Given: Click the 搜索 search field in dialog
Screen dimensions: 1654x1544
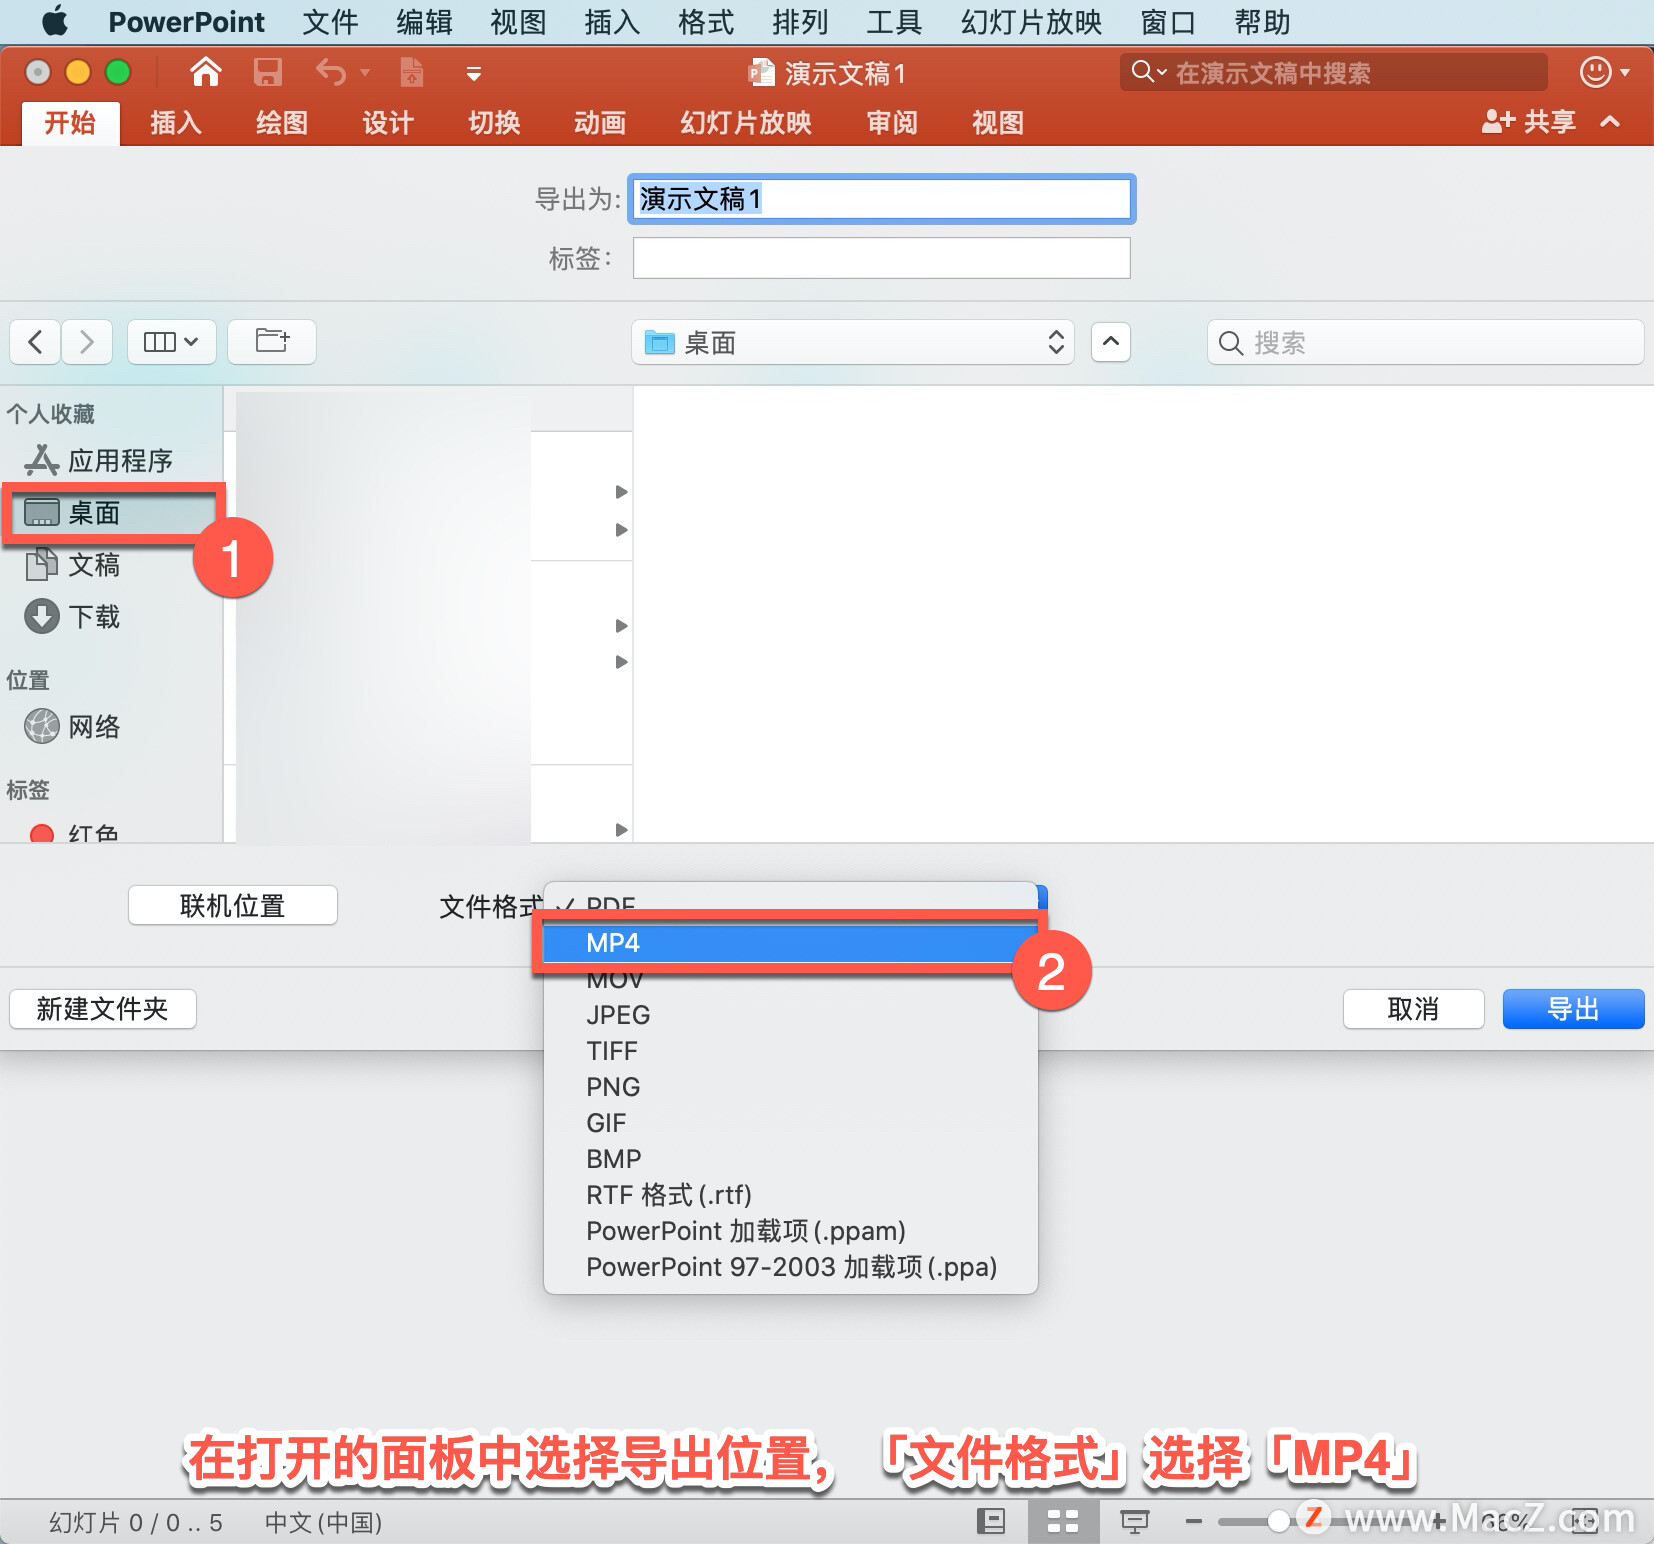Looking at the screenshot, I should (x=1425, y=343).
